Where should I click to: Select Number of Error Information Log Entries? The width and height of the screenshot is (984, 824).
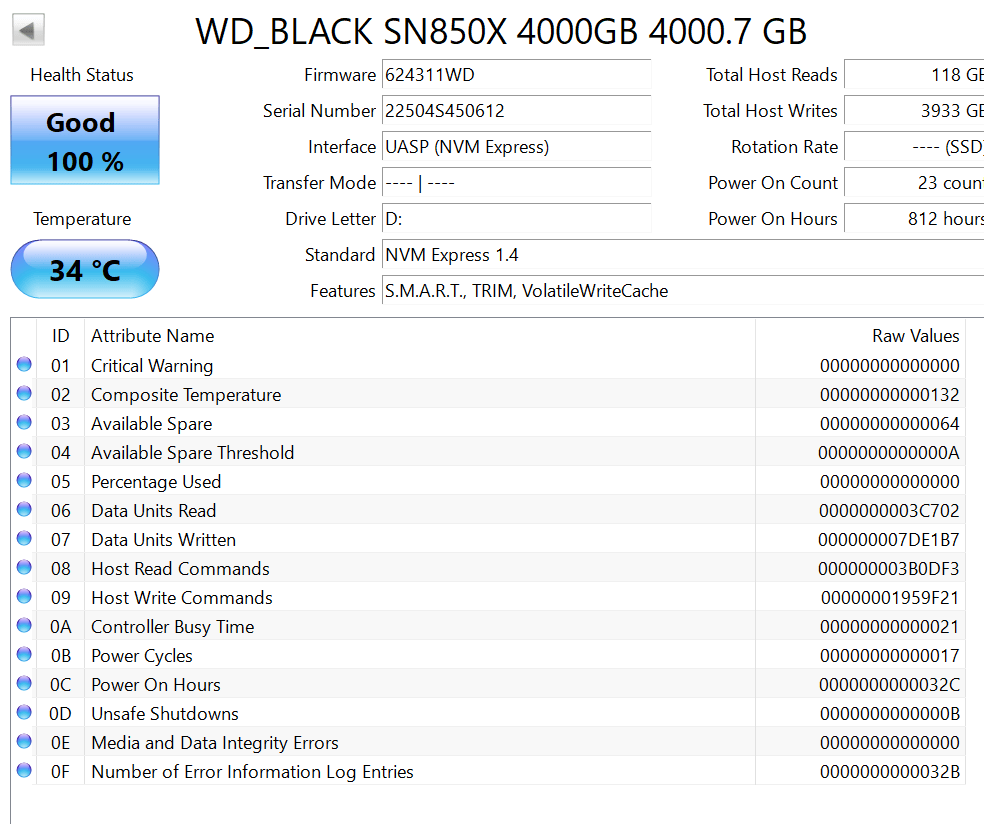pos(252,771)
